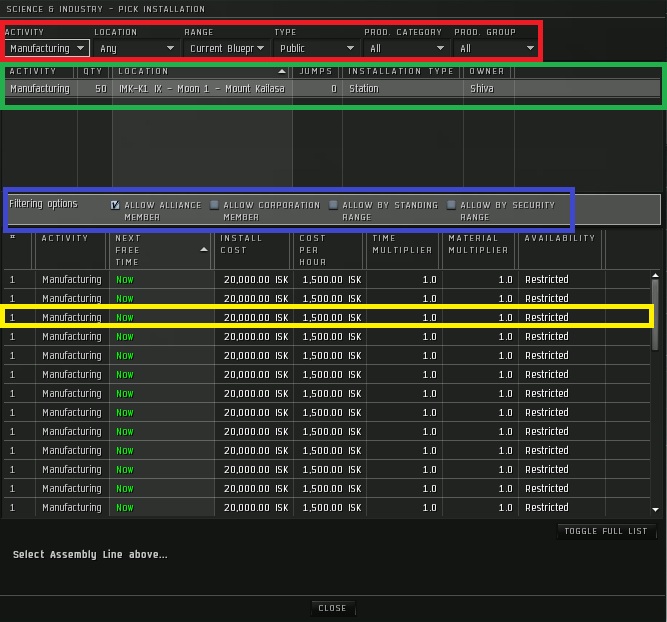This screenshot has height=622, width=667.
Task: Sort assembly lines by Time Multiplier
Action: point(404,250)
